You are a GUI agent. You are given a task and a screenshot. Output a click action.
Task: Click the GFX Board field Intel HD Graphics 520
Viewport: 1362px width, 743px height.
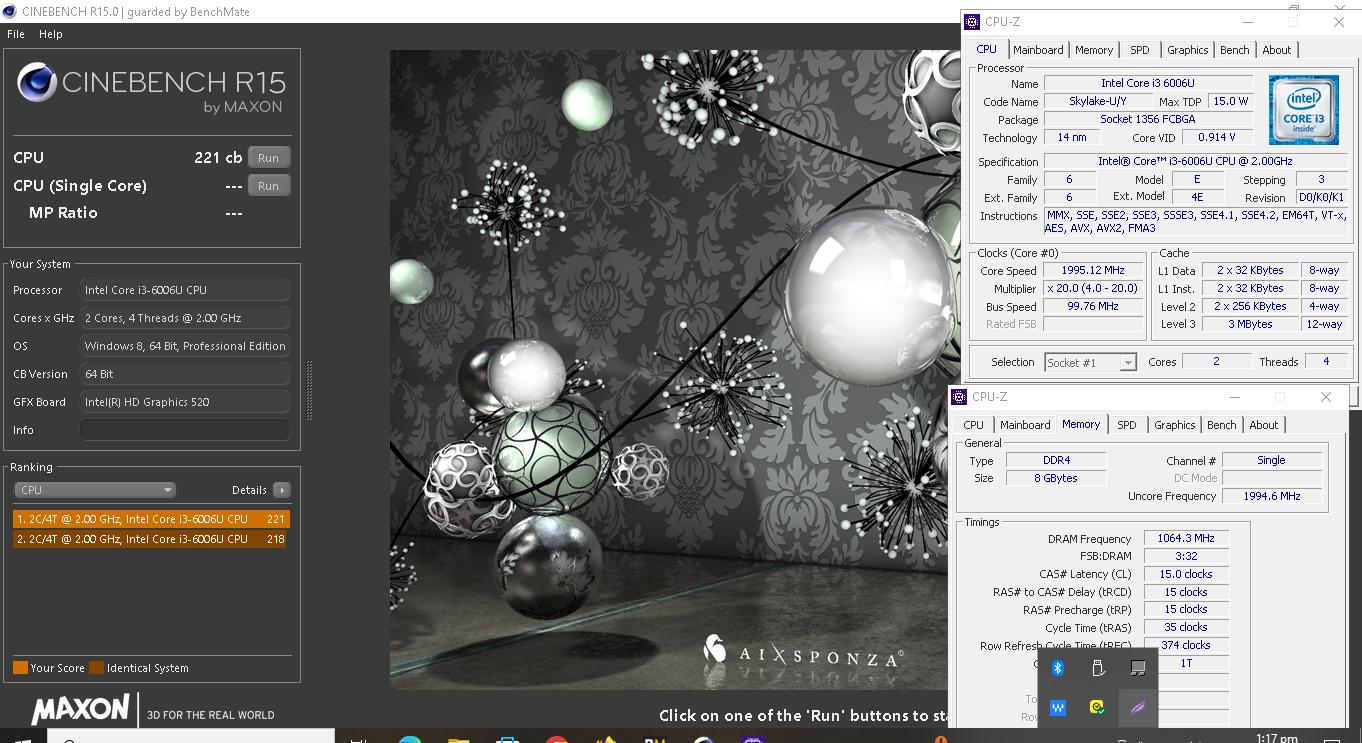point(185,402)
